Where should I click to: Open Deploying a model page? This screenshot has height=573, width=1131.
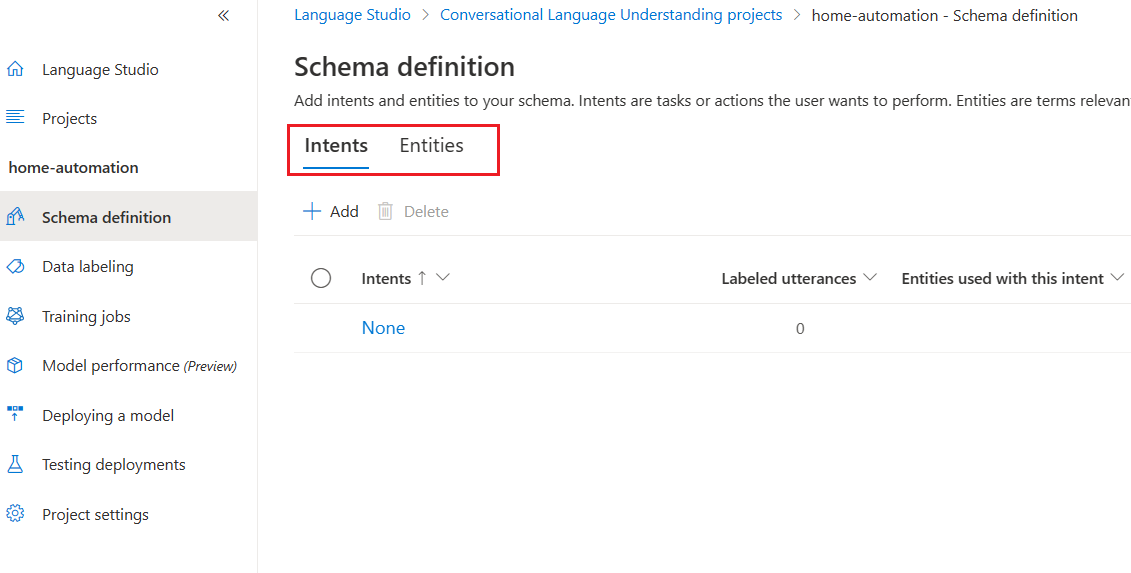coord(108,416)
